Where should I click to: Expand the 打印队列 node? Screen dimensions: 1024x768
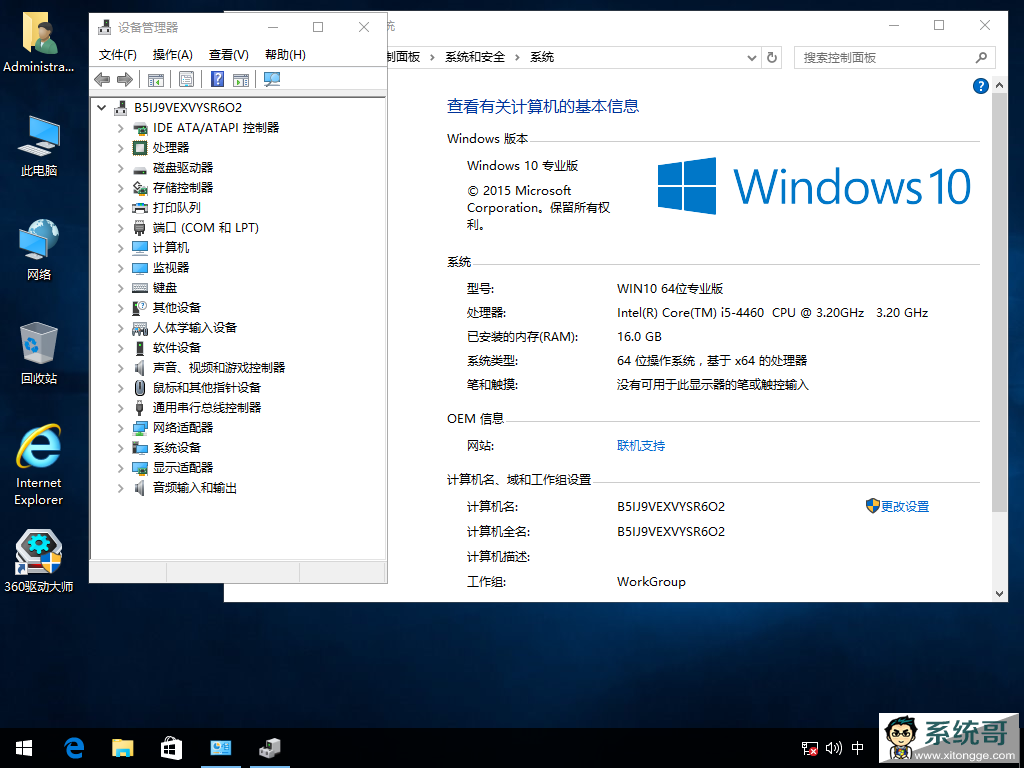(120, 208)
